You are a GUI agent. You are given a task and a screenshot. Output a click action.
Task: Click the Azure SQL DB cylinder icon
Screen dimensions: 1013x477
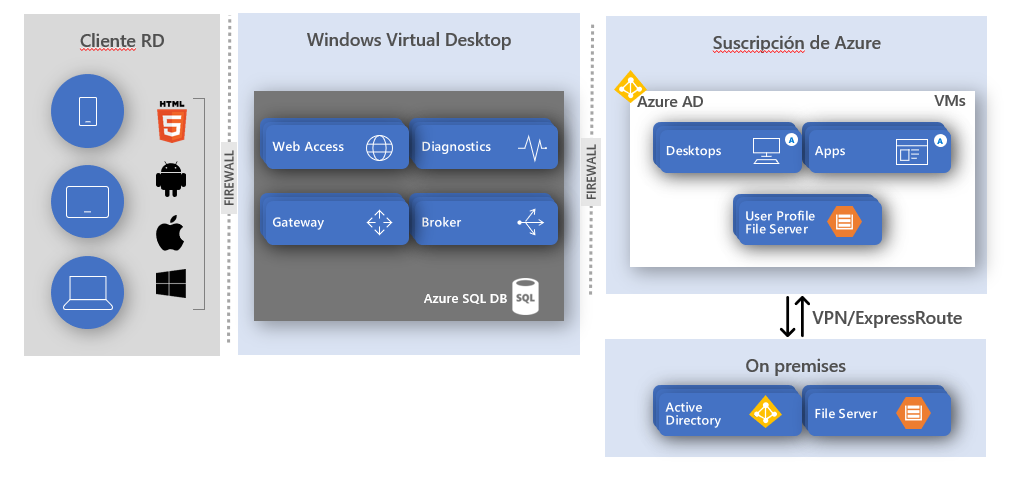(x=525, y=297)
